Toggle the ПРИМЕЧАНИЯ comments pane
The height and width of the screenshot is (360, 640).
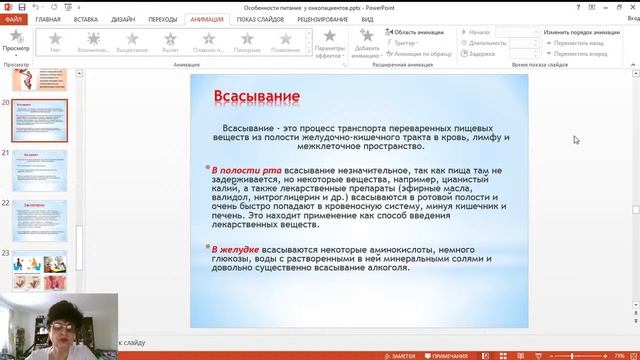[x=446, y=356]
